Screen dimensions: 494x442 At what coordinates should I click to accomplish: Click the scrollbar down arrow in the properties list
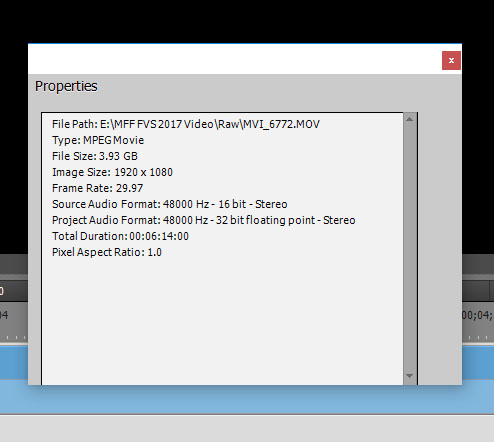tap(410, 376)
